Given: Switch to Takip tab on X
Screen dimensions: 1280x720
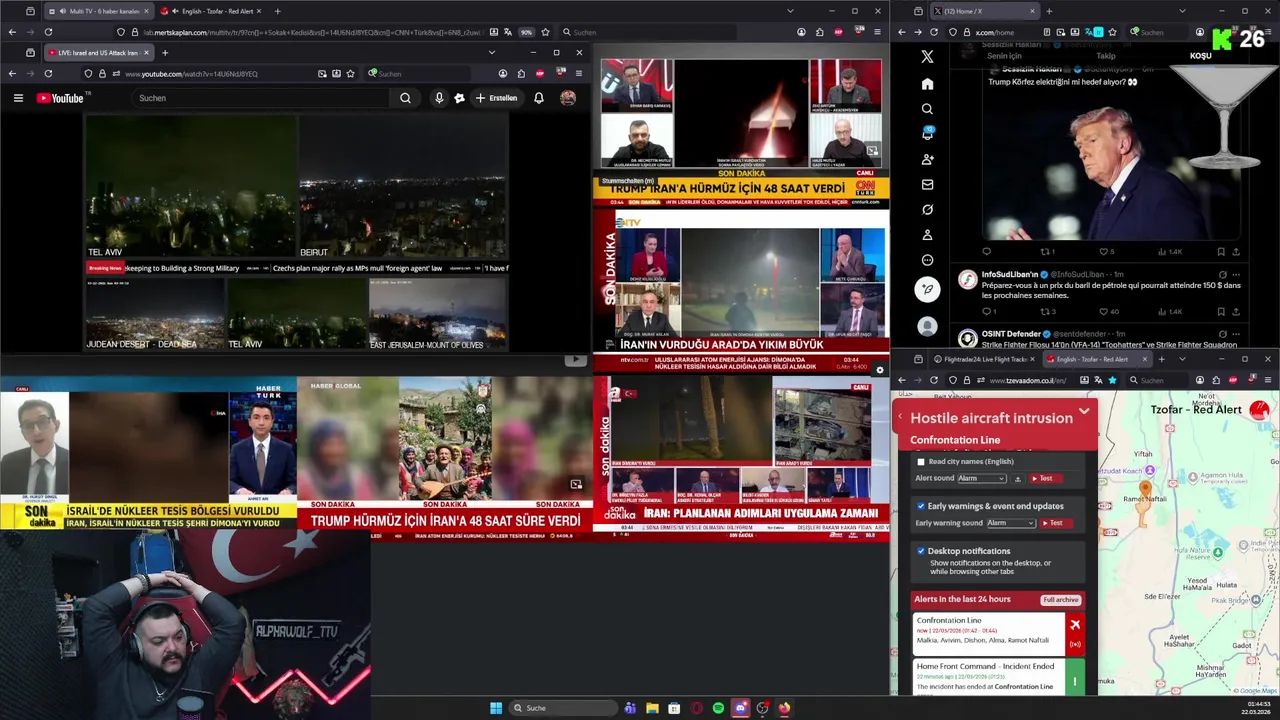Looking at the screenshot, I should click(x=1105, y=56).
